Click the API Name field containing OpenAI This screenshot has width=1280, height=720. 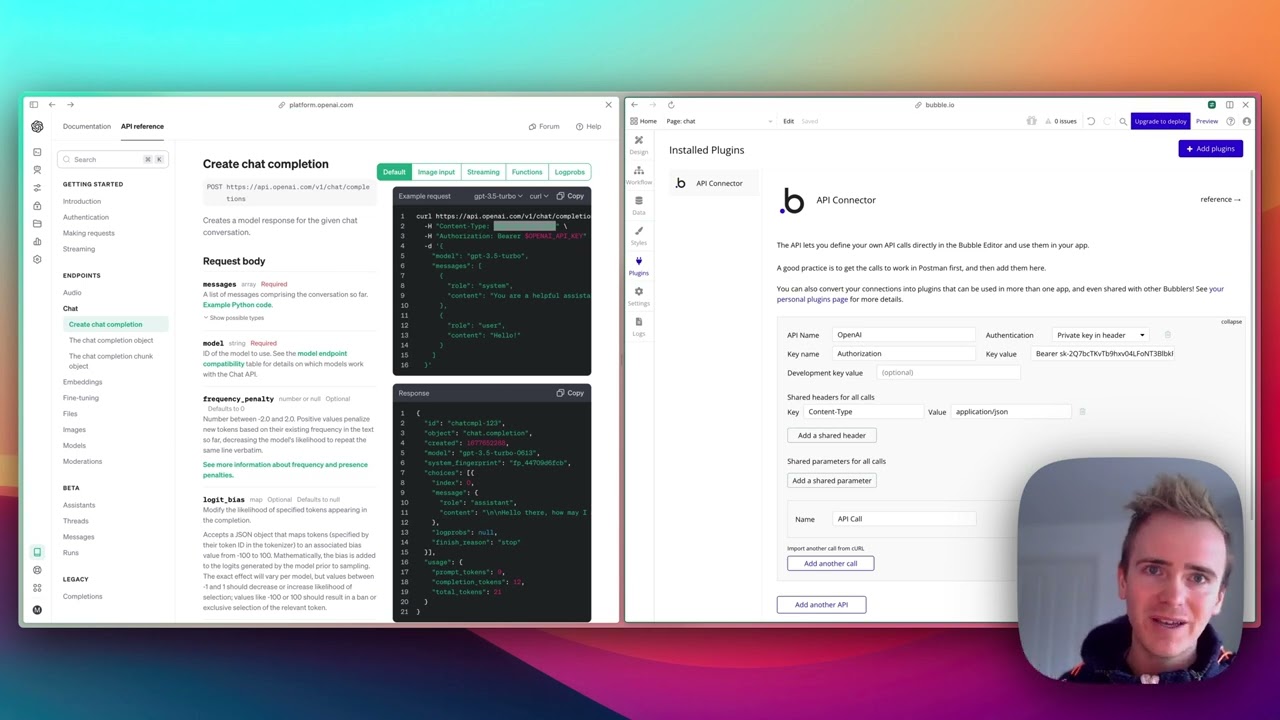click(x=905, y=335)
